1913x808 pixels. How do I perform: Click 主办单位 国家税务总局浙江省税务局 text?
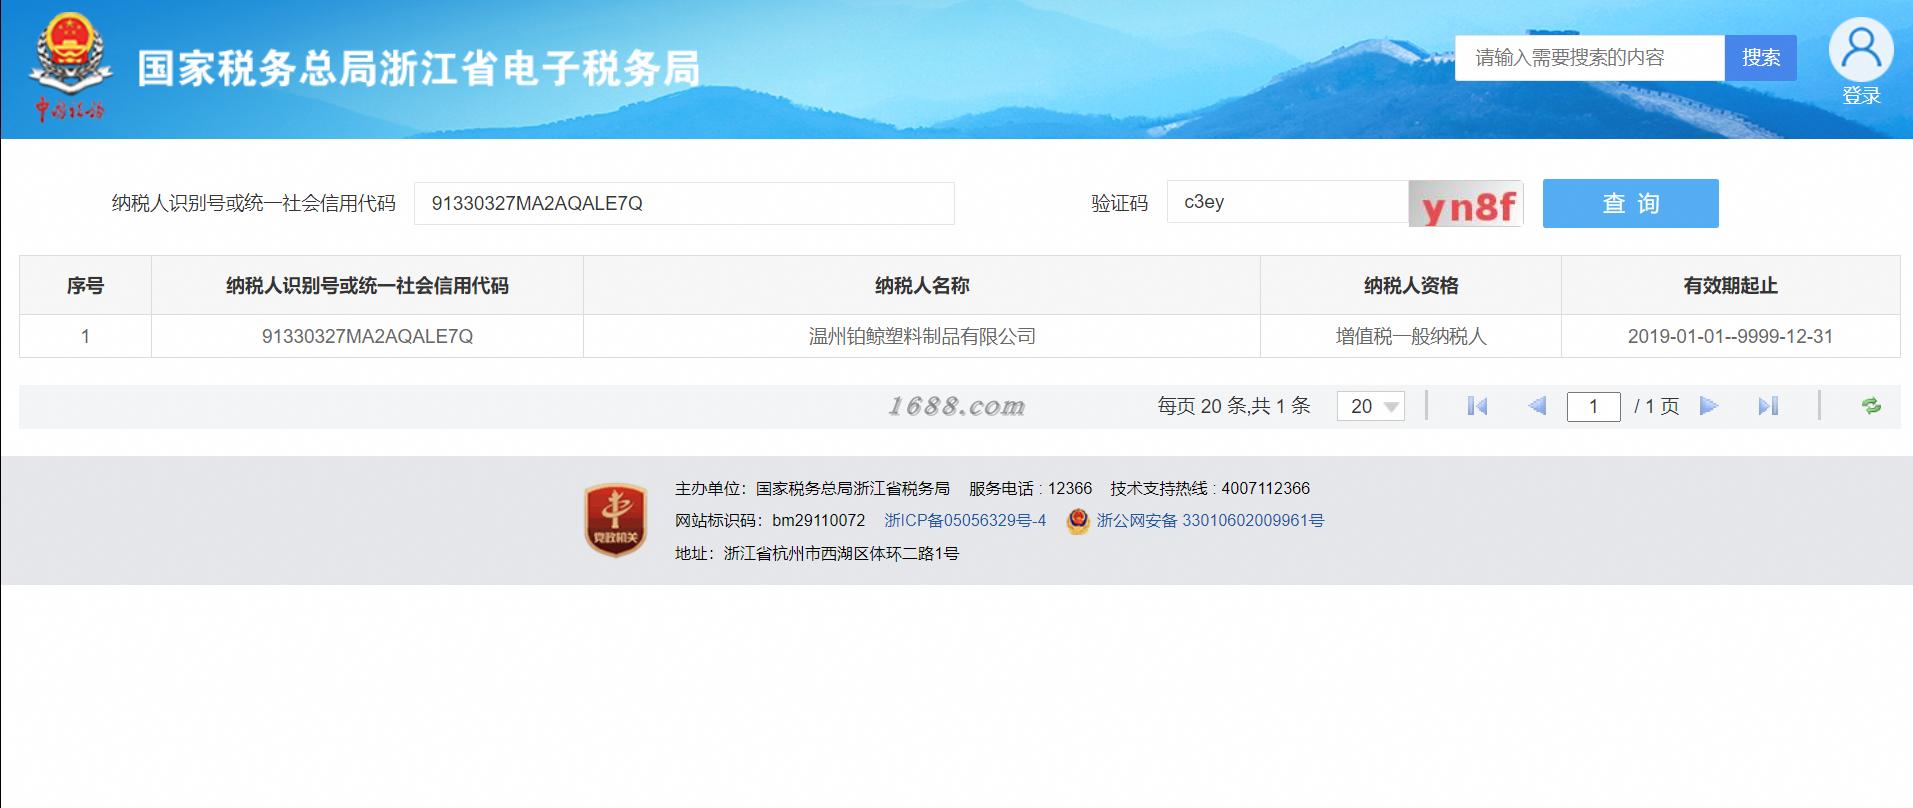812,489
